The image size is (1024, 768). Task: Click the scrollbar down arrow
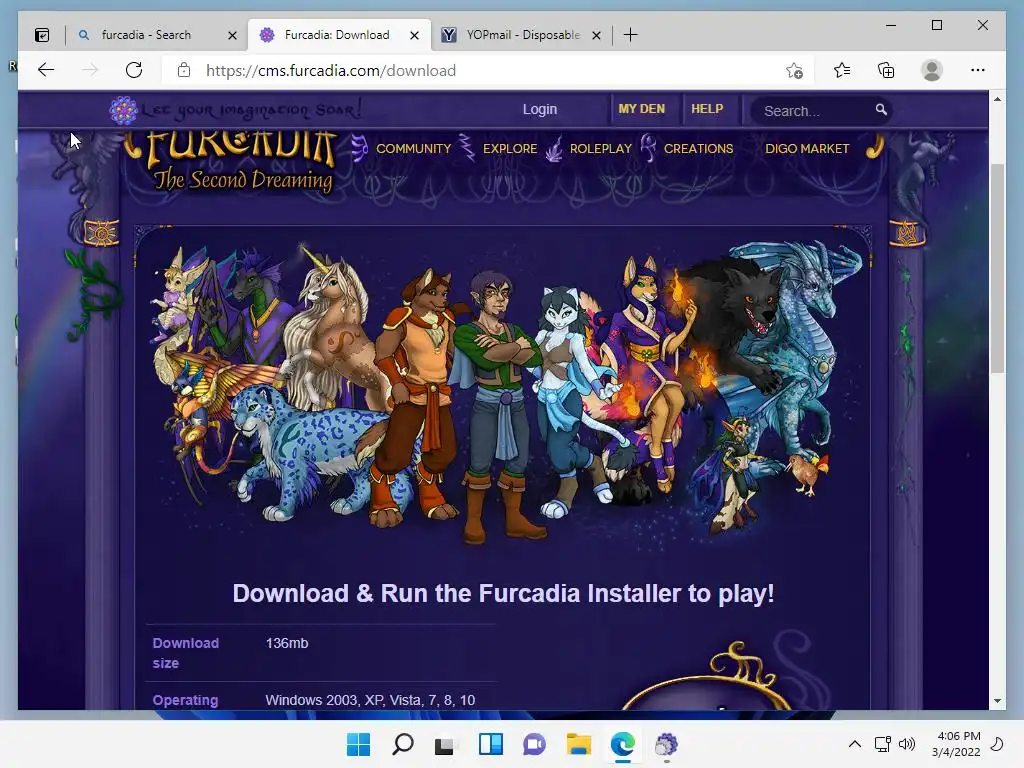997,701
